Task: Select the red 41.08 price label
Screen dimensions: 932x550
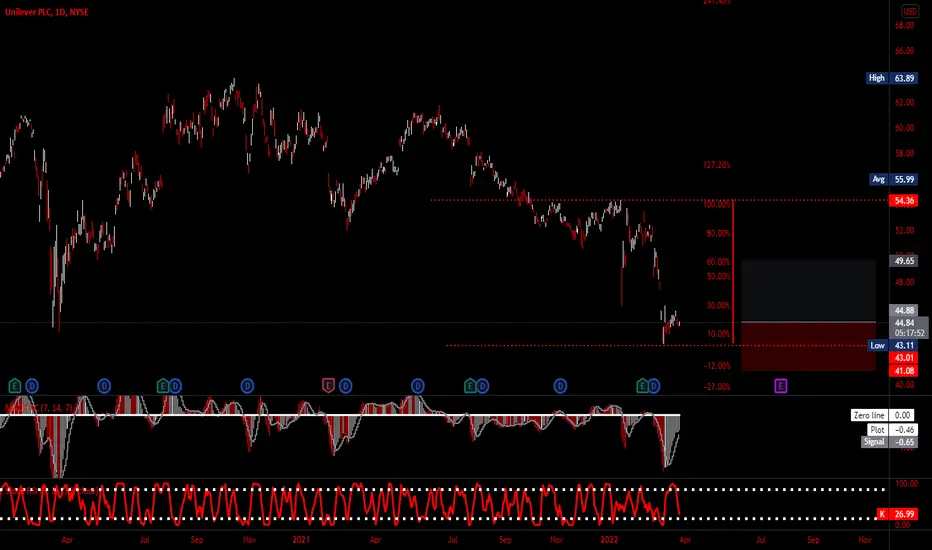Action: click(x=904, y=370)
